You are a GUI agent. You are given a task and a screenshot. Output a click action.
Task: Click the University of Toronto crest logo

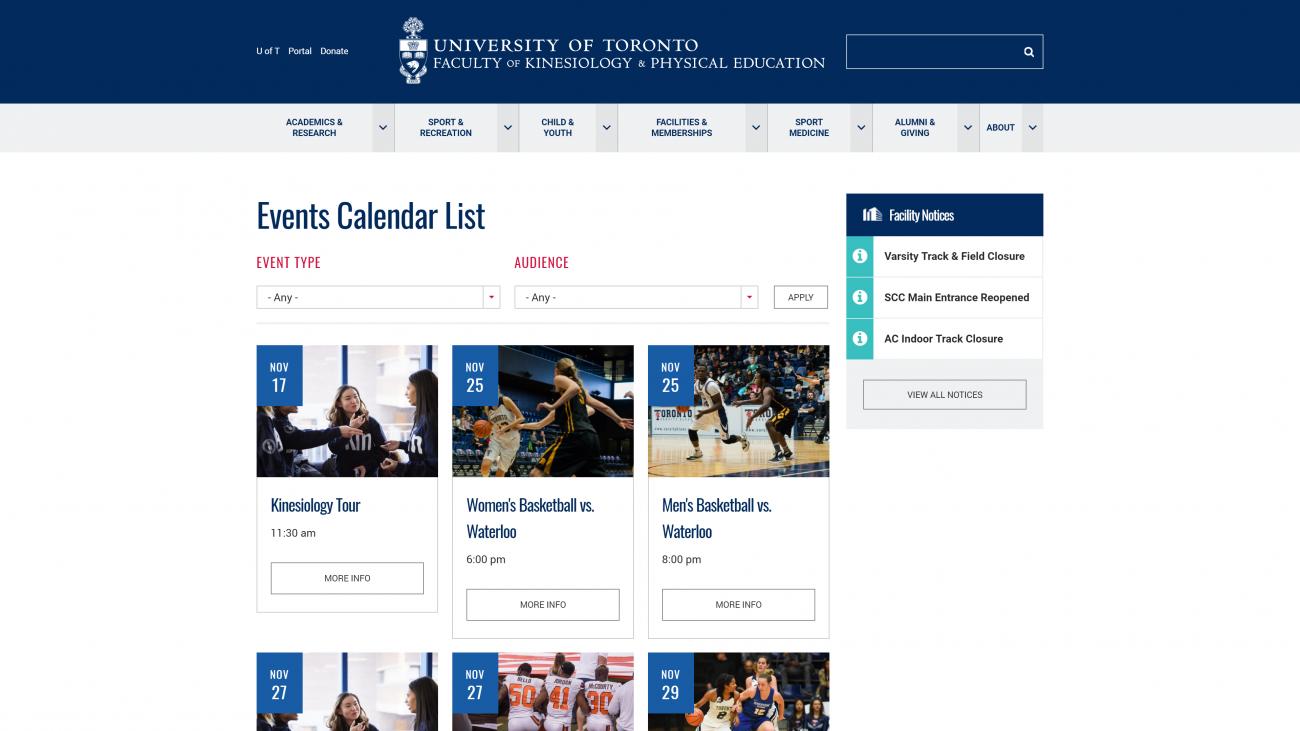point(412,51)
